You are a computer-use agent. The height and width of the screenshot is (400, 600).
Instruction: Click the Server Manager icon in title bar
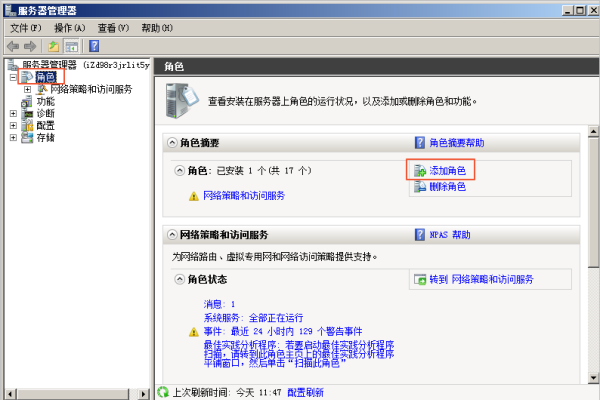[x=10, y=10]
